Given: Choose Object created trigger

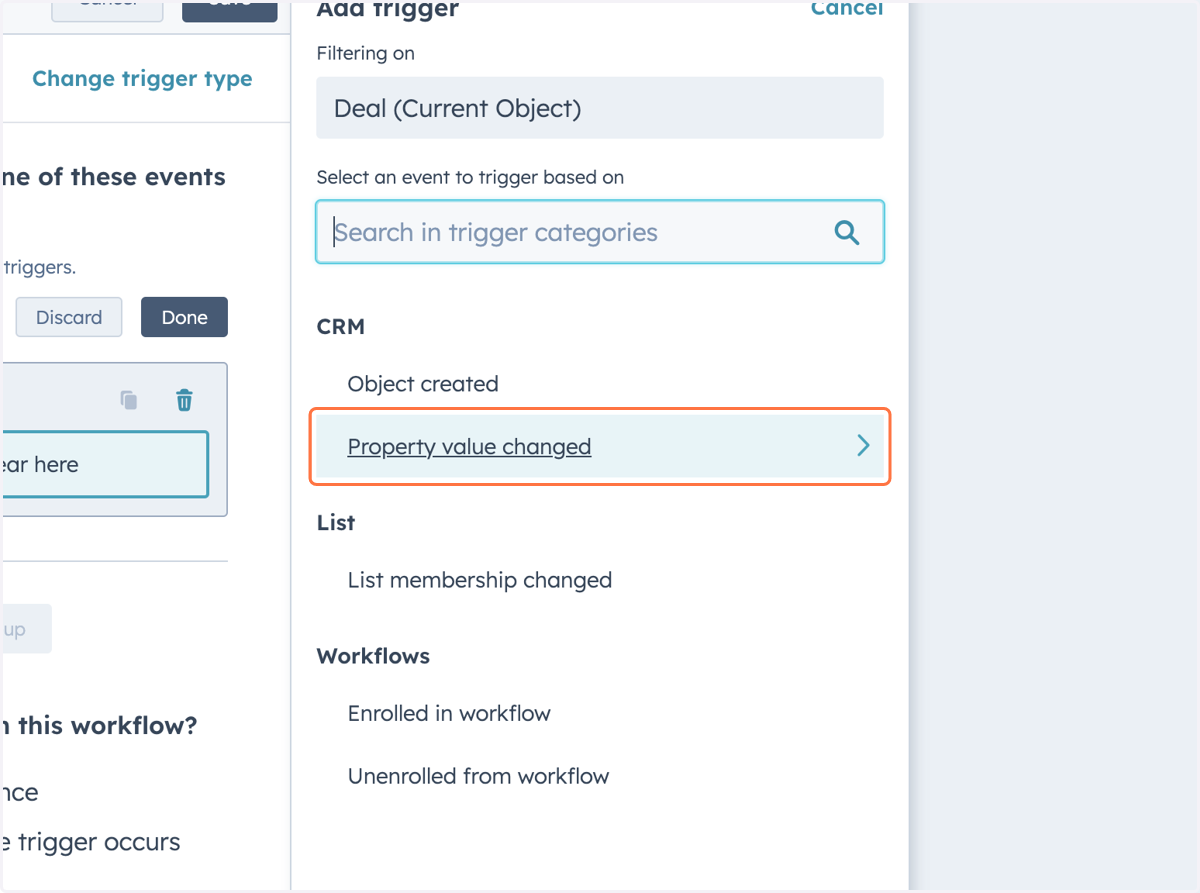Looking at the screenshot, I should click(x=423, y=384).
